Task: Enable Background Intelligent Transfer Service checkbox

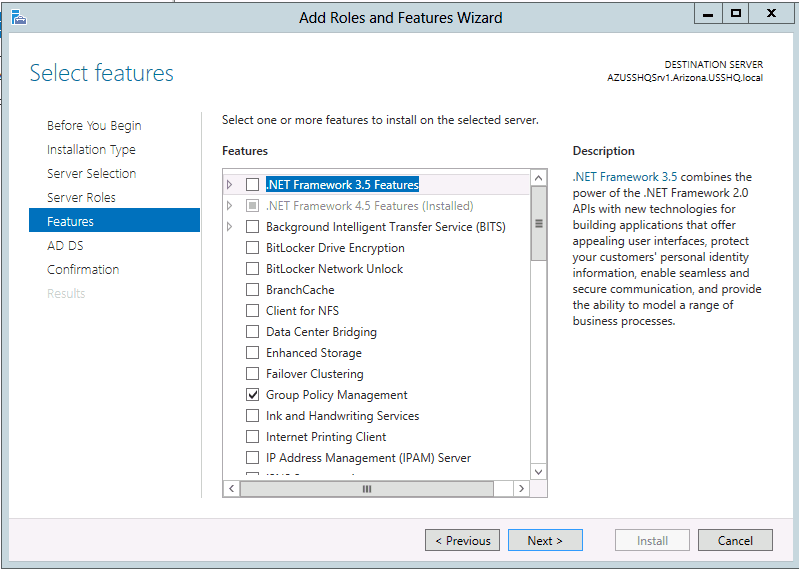Action: coord(252,227)
